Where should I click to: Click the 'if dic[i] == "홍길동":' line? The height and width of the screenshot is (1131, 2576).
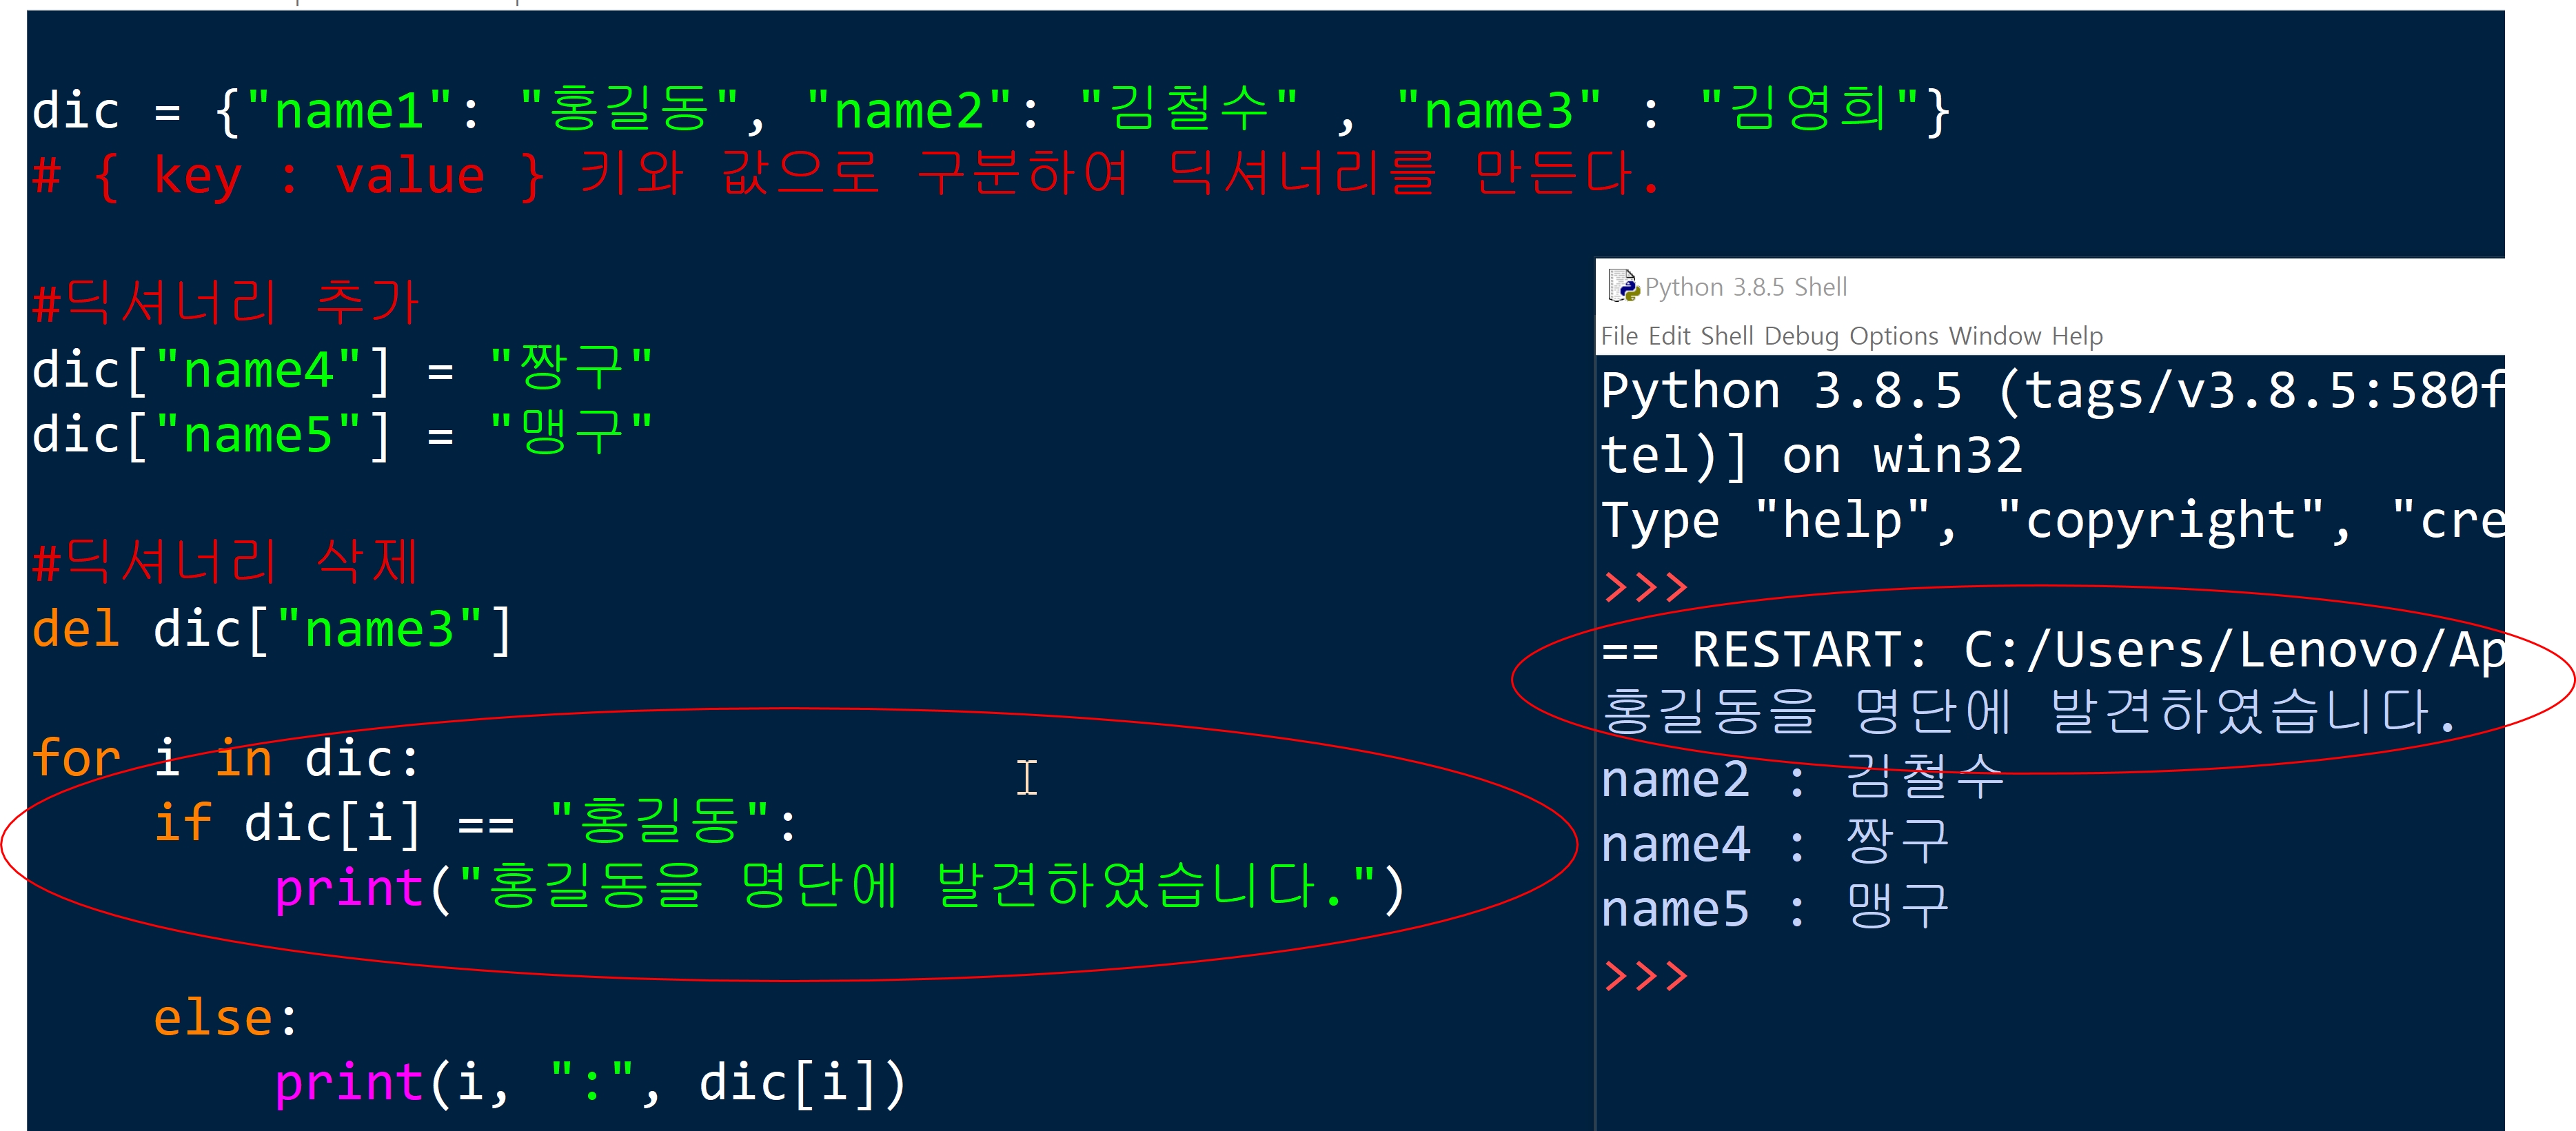[476, 823]
